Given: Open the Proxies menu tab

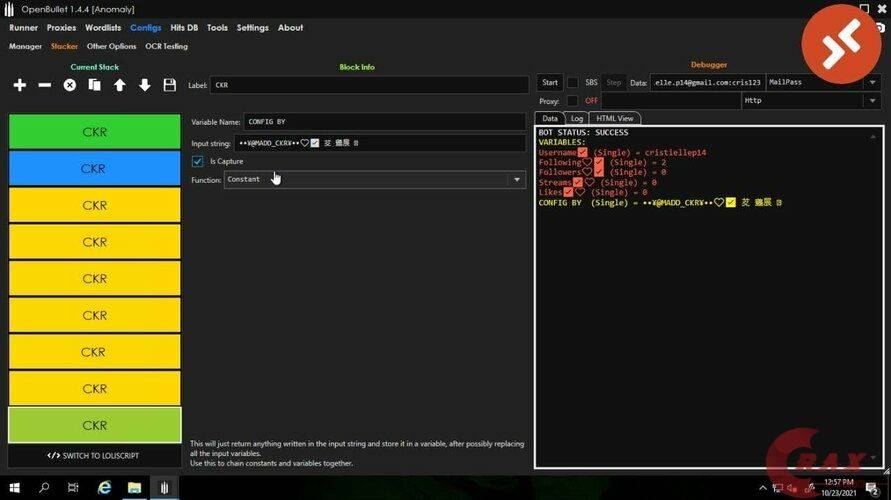Looking at the screenshot, I should pos(61,27).
